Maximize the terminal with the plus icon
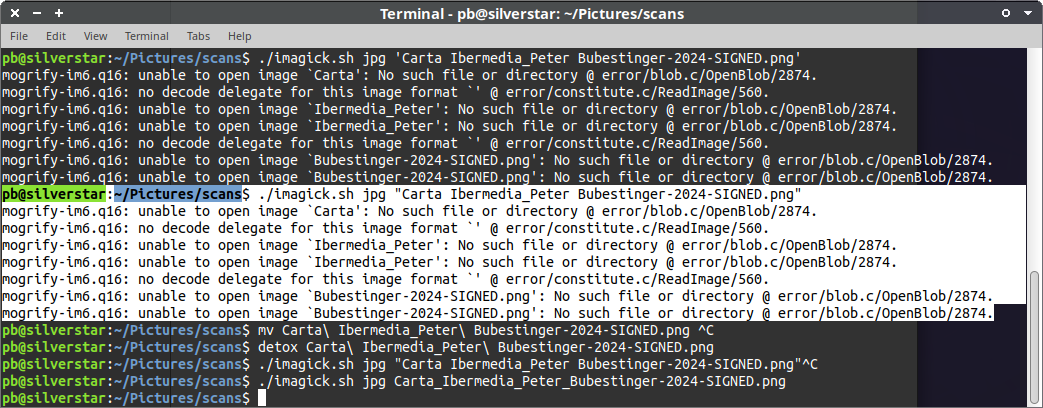Image resolution: width=1043 pixels, height=408 pixels. [60, 14]
